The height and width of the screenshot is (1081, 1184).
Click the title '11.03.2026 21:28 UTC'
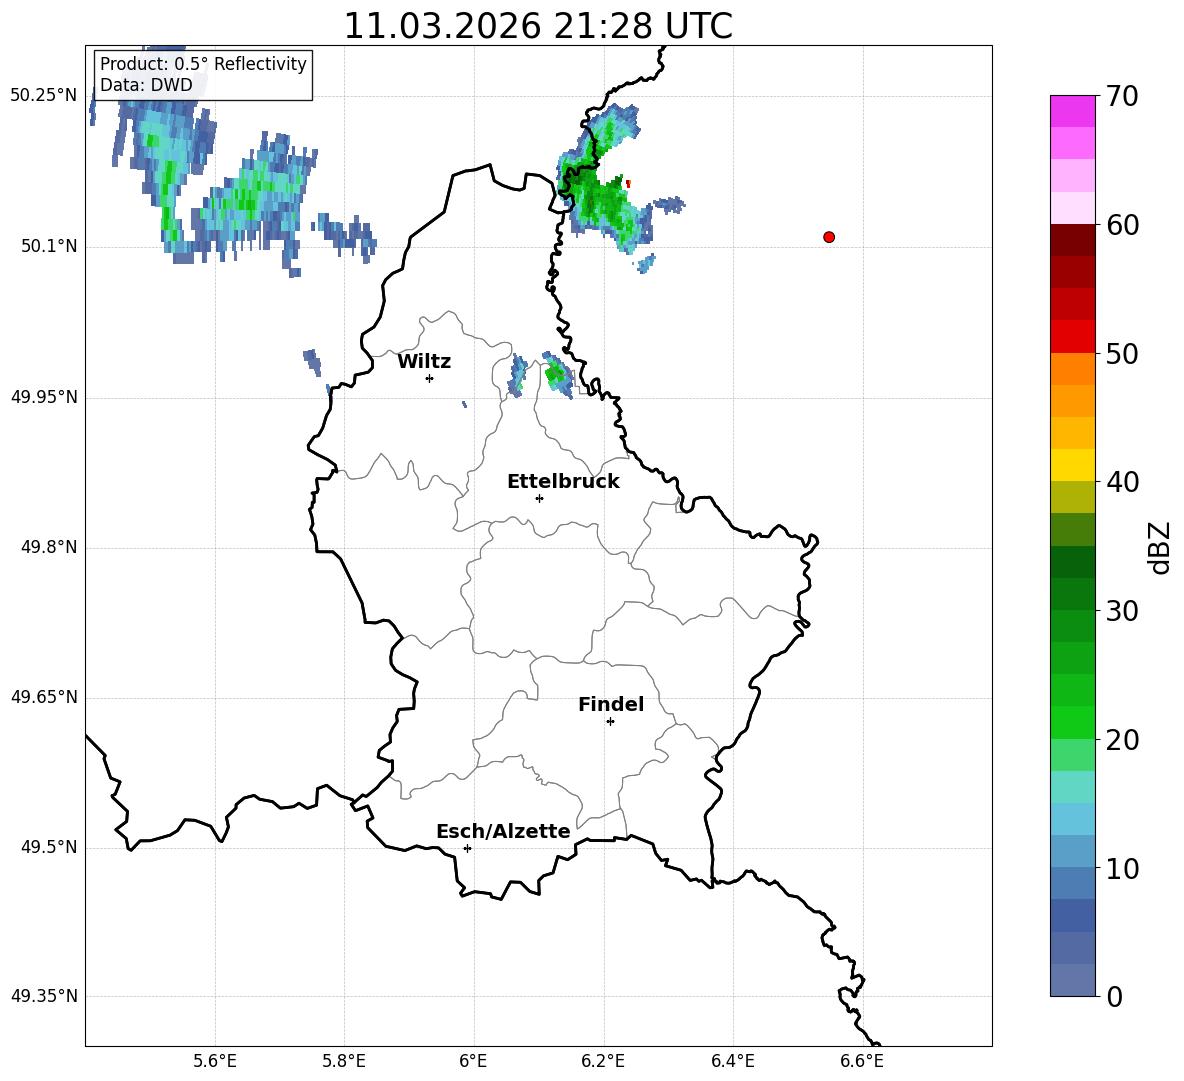coord(538,26)
